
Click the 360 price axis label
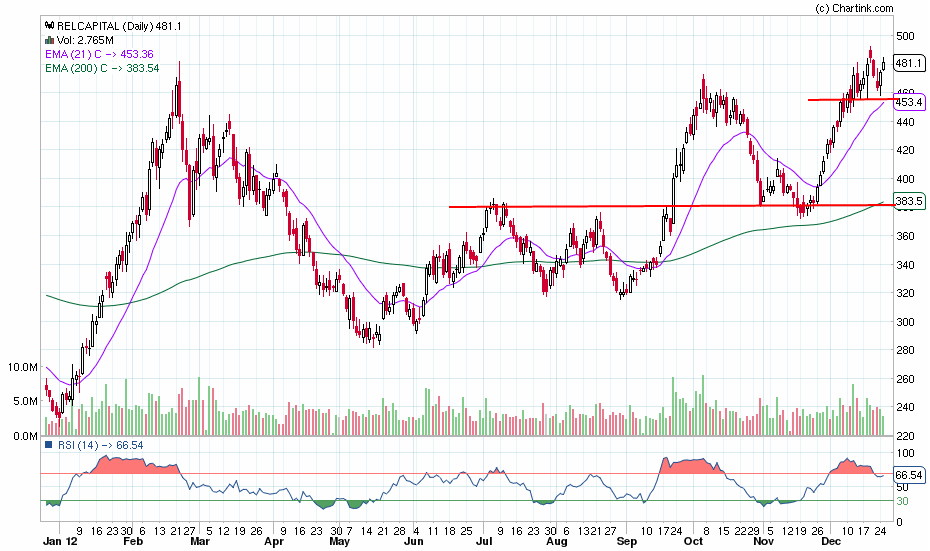905,236
